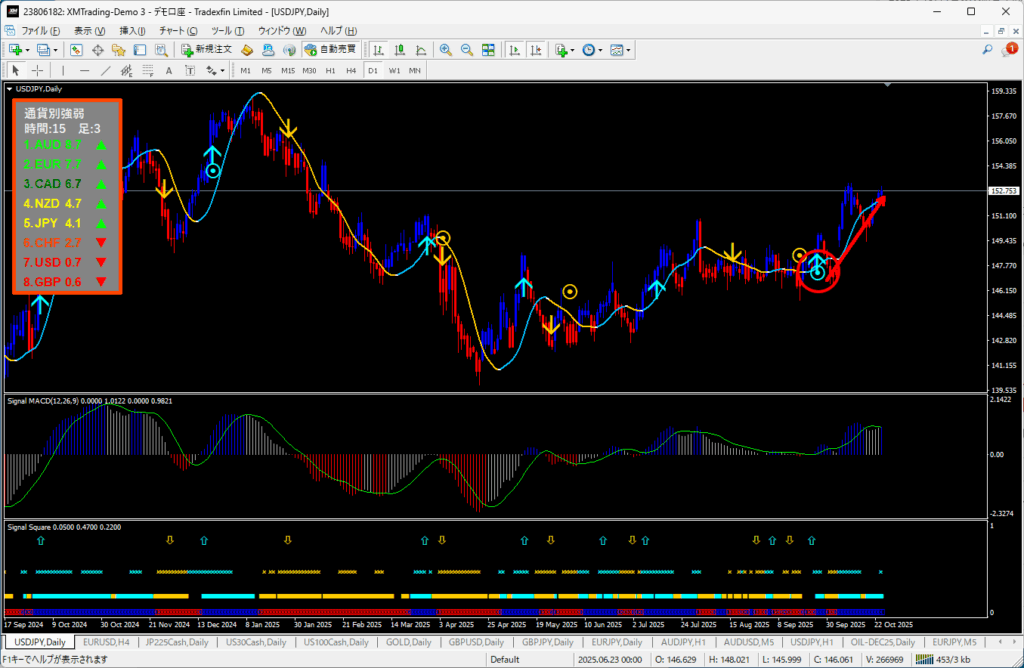Click the Tile Windows icon
1024x668 pixels.
[x=488, y=49]
